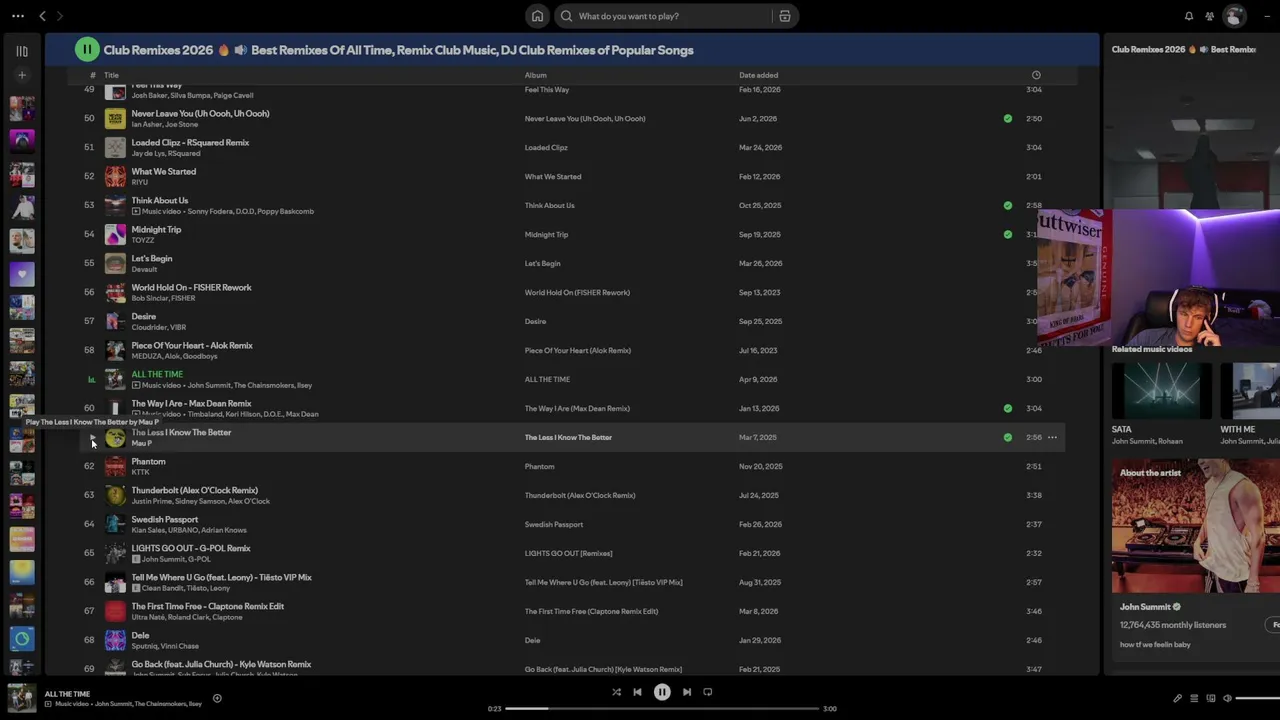The width and height of the screenshot is (1280, 720).
Task: Skip to the next track
Action: click(687, 692)
